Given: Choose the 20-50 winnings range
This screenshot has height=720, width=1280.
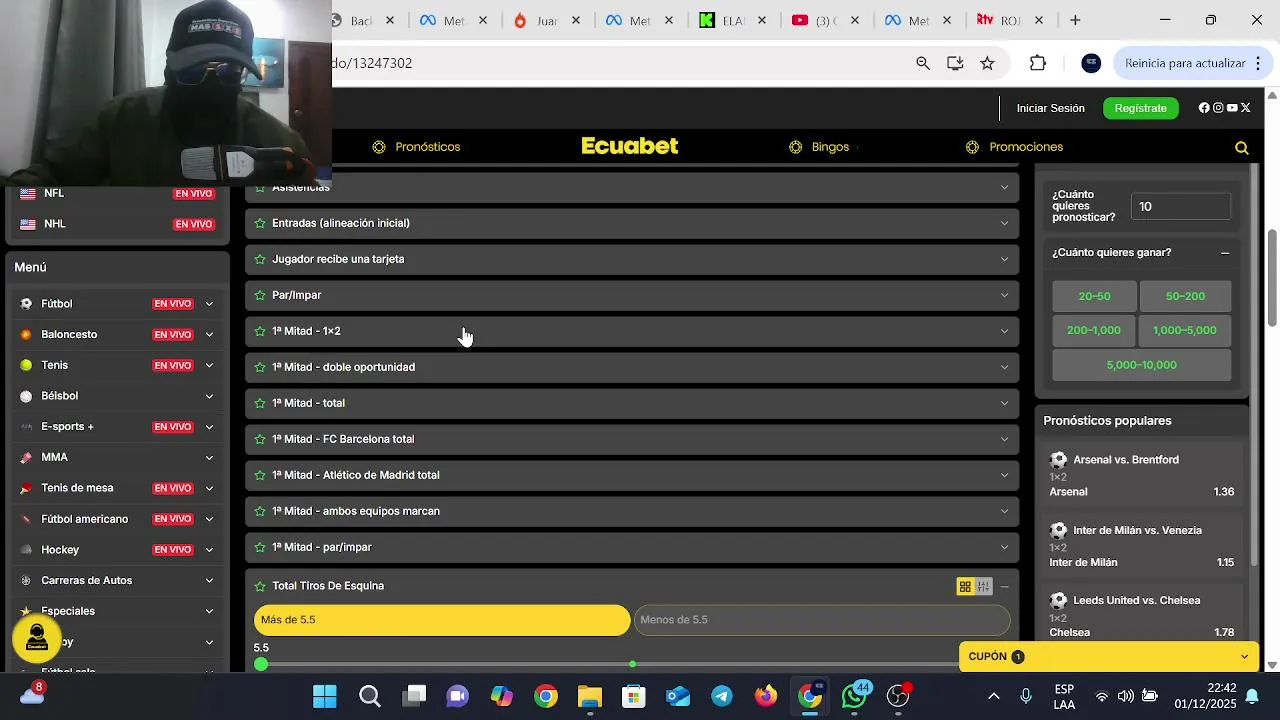Looking at the screenshot, I should [x=1094, y=296].
